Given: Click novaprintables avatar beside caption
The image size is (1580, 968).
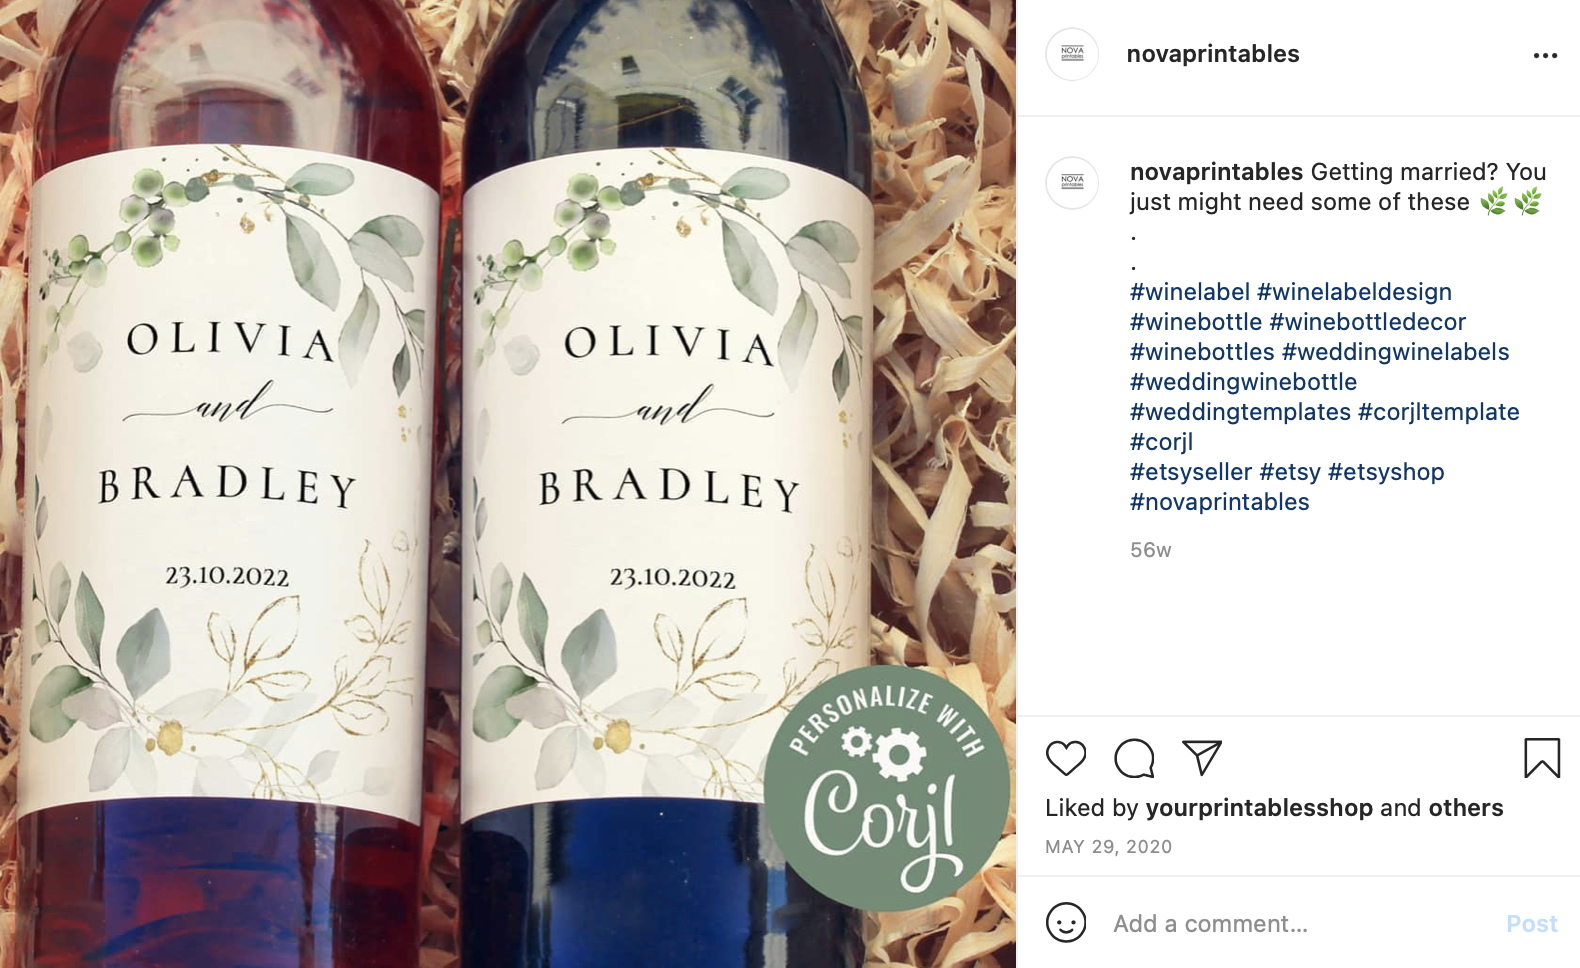Looking at the screenshot, I should point(1072,183).
